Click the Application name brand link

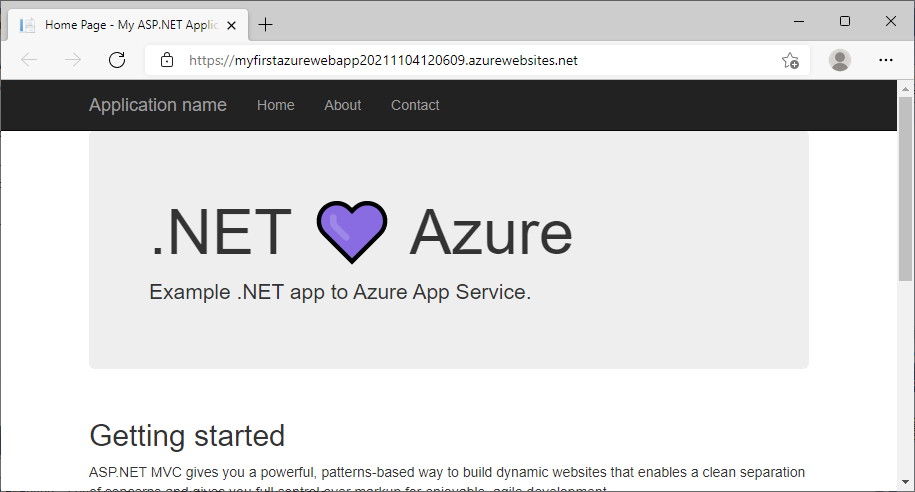tap(158, 105)
